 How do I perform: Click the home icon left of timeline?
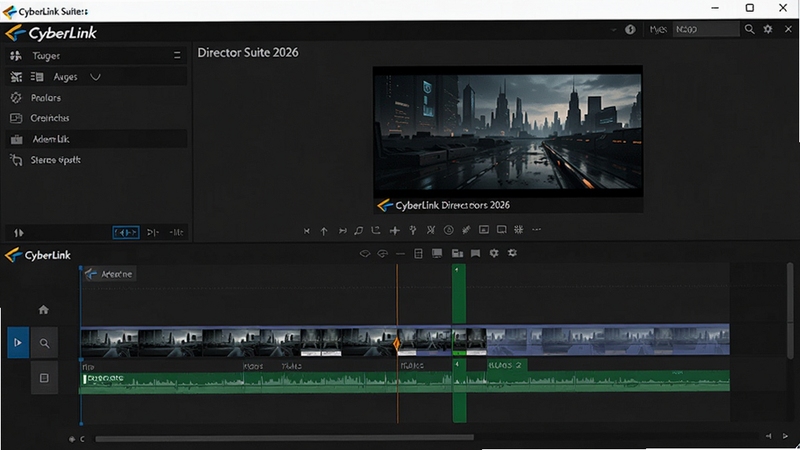pyautogui.click(x=43, y=310)
